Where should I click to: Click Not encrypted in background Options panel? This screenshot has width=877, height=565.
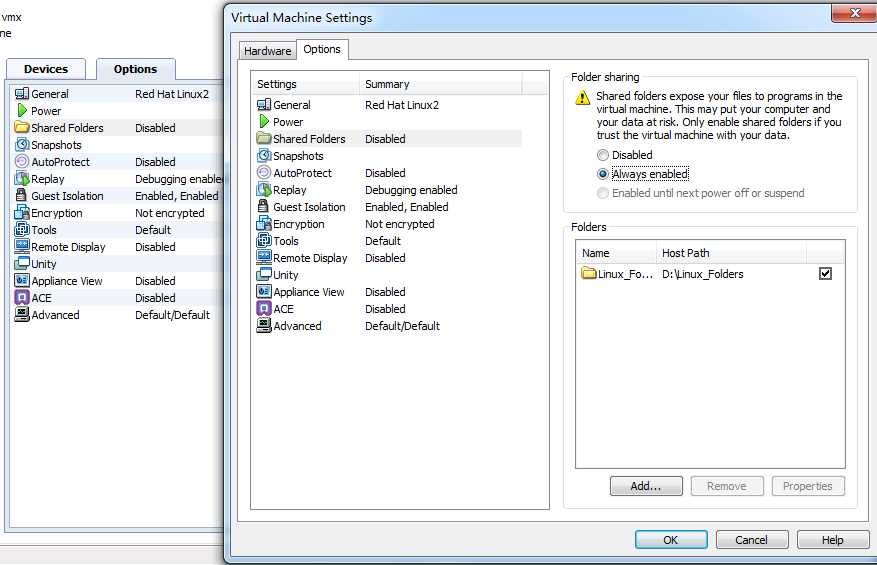click(169, 213)
